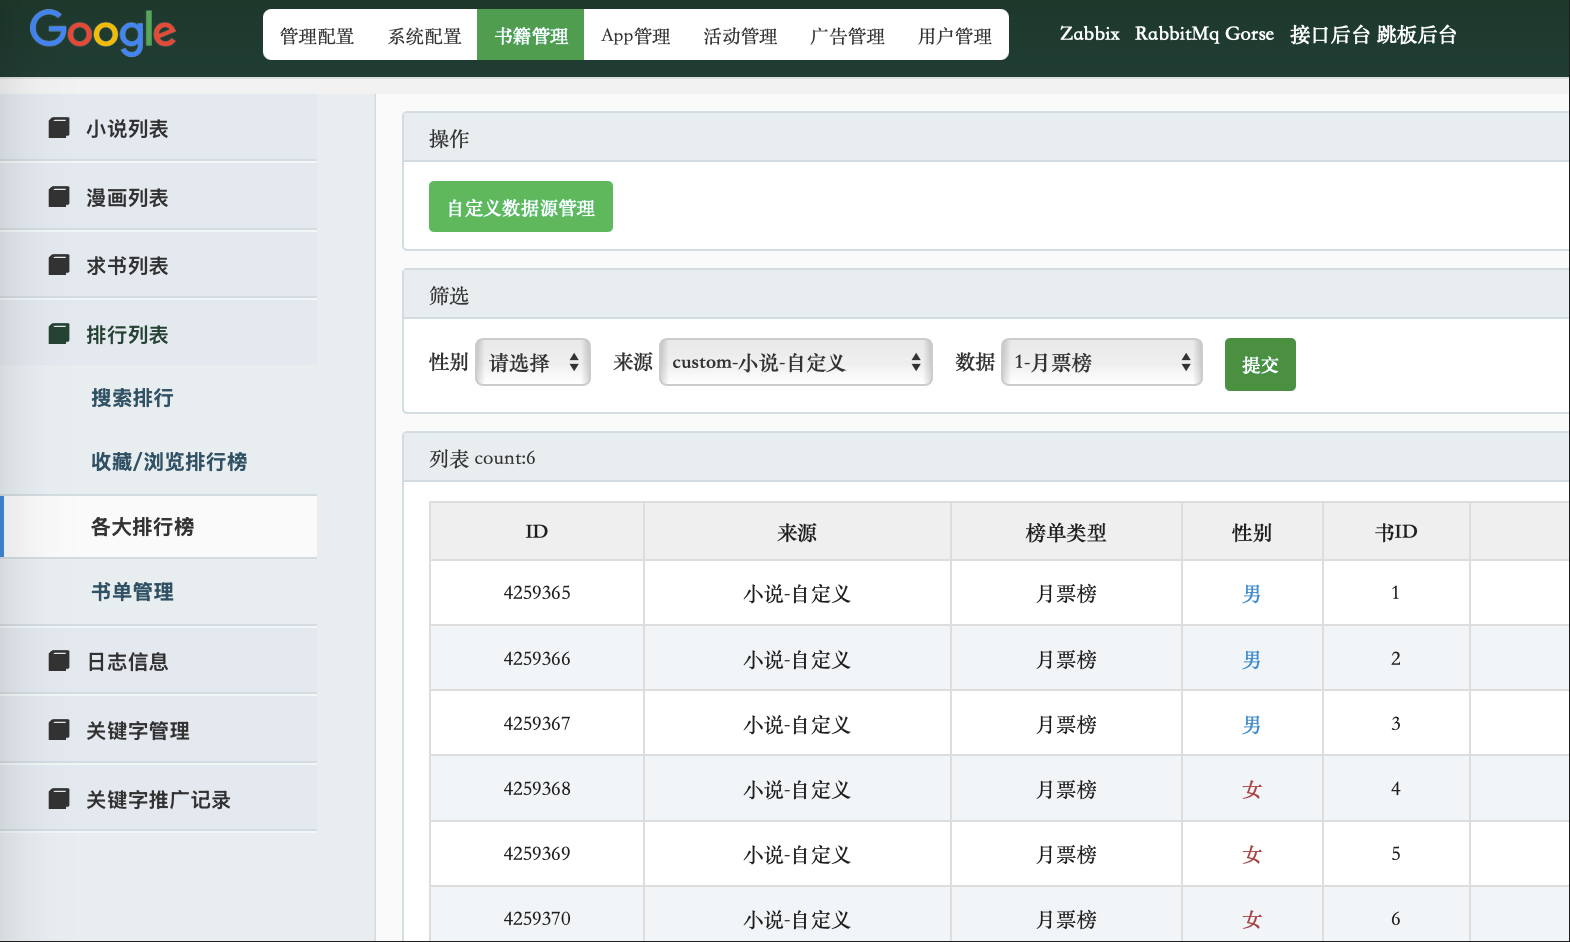Click the book icon beside 漫画列表
The height and width of the screenshot is (942, 1570).
[59, 197]
